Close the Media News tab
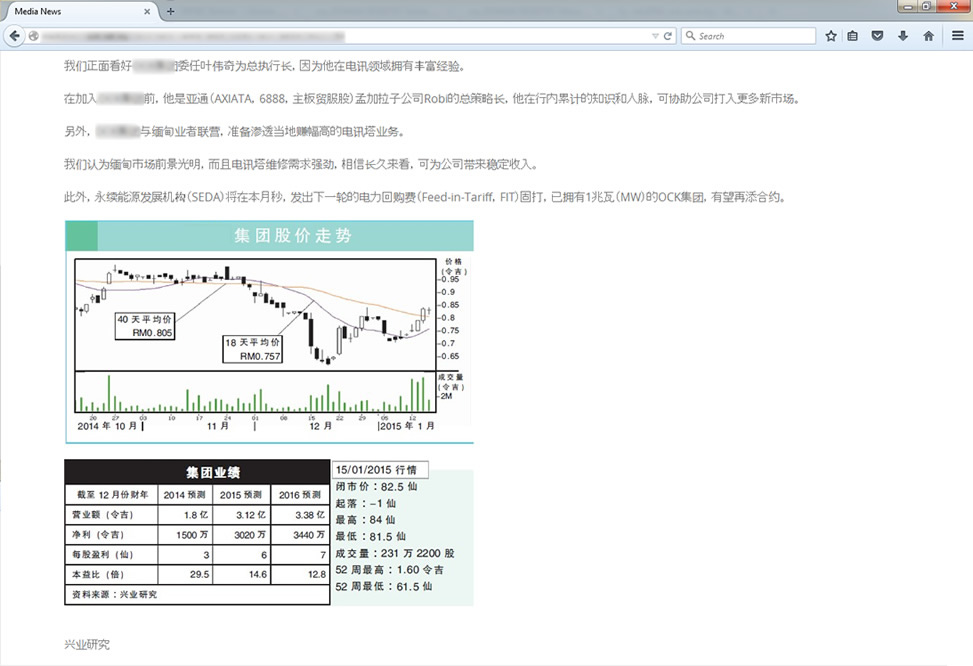The height and width of the screenshot is (666, 973). point(148,11)
